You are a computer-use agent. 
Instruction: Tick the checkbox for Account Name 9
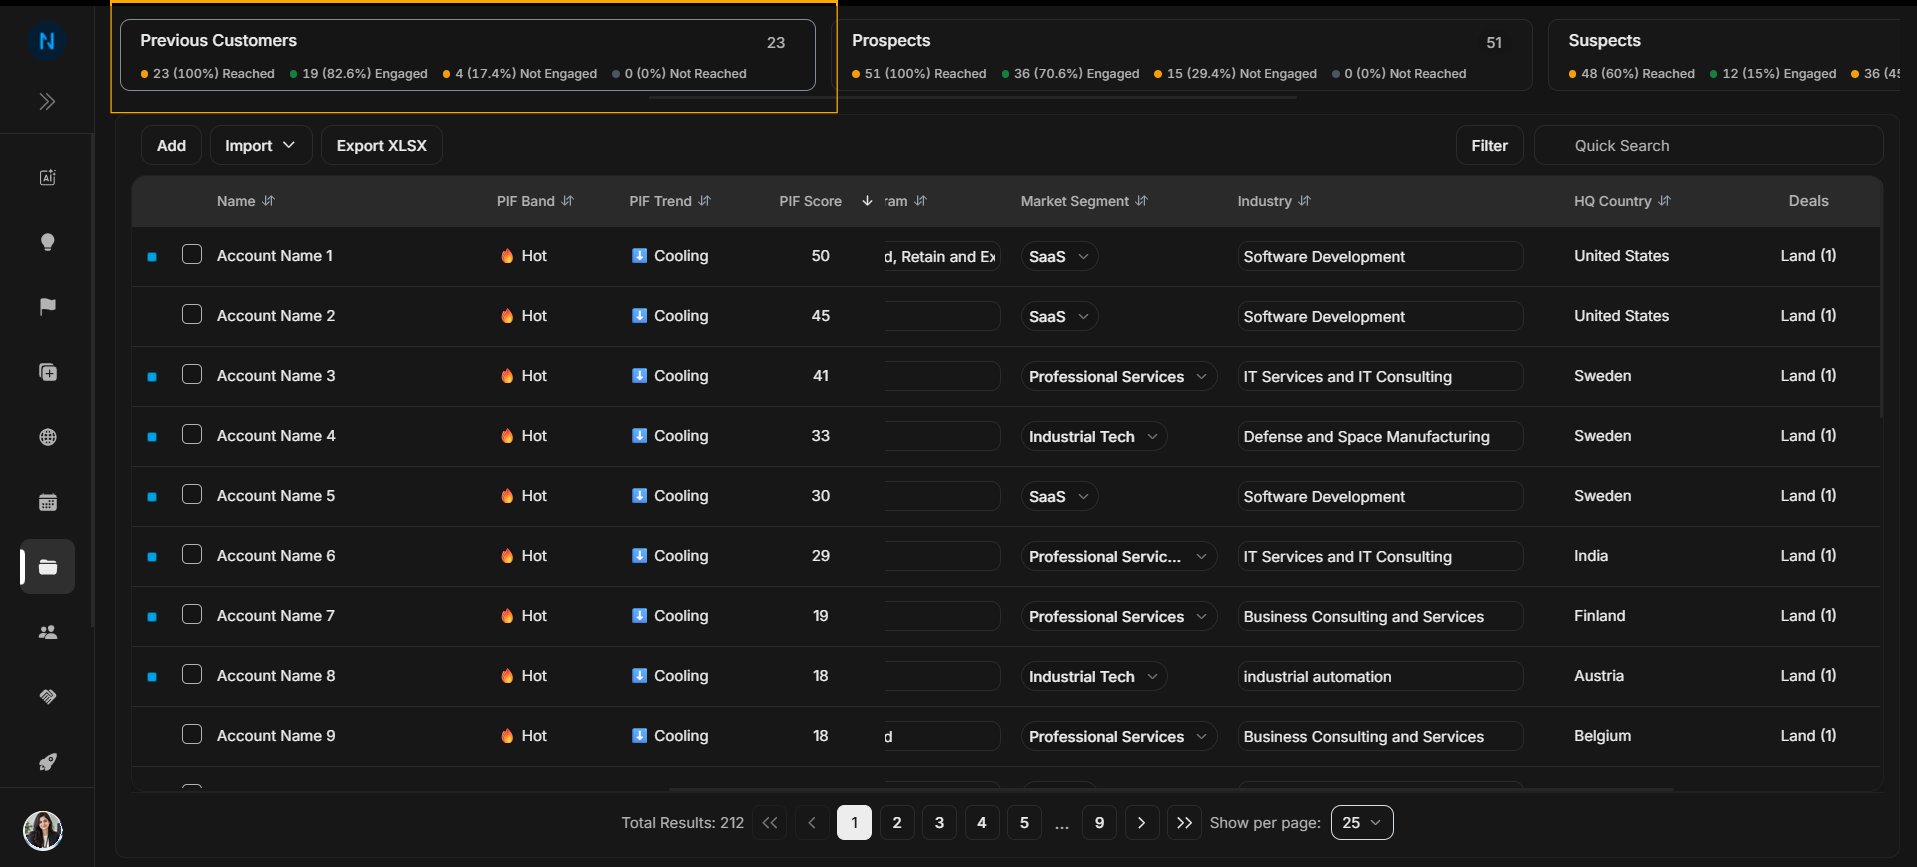point(192,735)
